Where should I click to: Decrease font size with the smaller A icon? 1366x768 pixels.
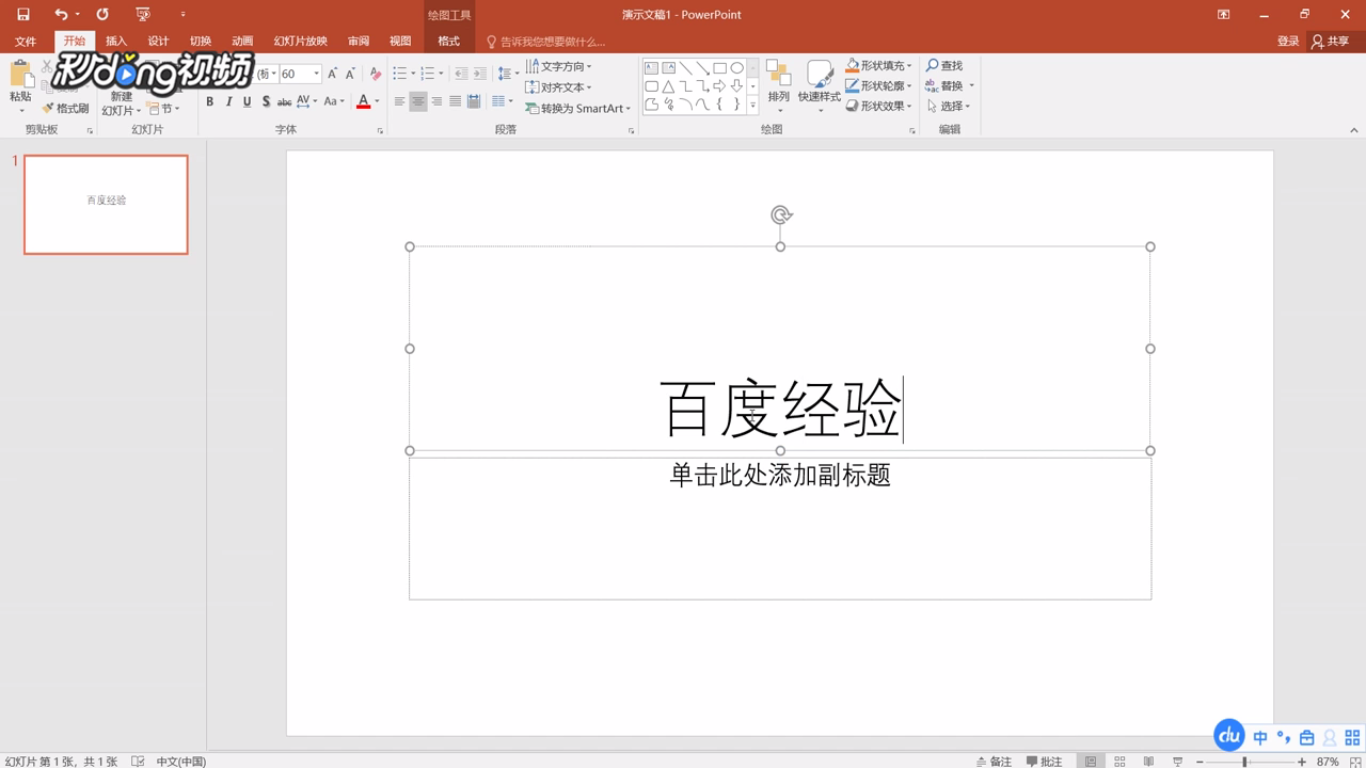coord(350,74)
